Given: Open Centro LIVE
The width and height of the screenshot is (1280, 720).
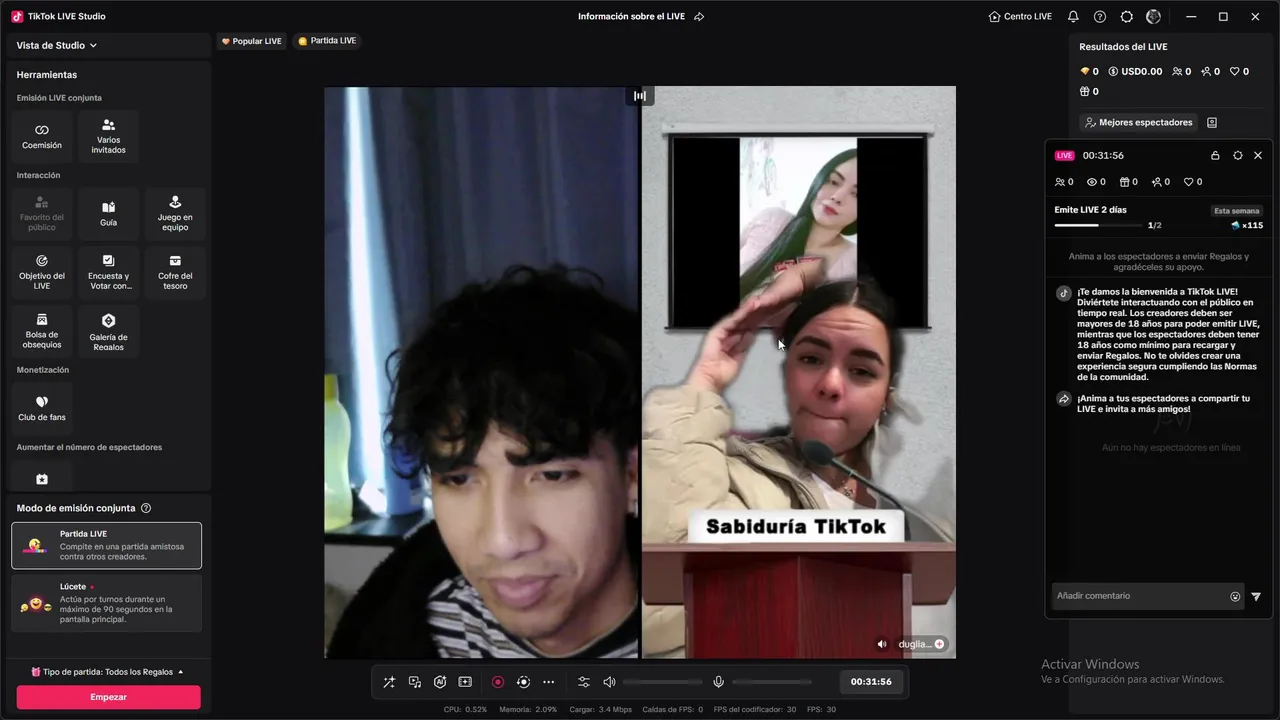Looking at the screenshot, I should pos(1020,17).
